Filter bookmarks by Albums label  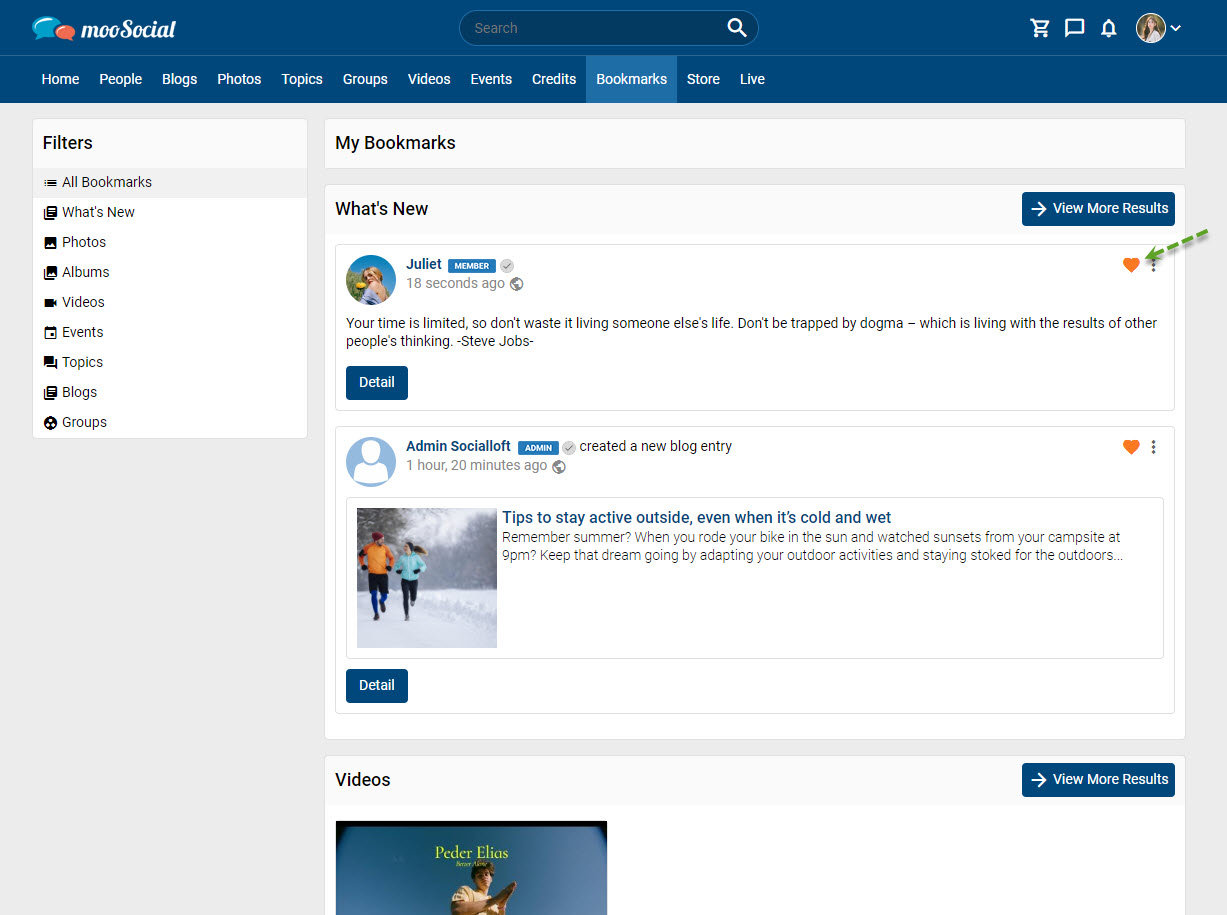pyautogui.click(x=86, y=272)
